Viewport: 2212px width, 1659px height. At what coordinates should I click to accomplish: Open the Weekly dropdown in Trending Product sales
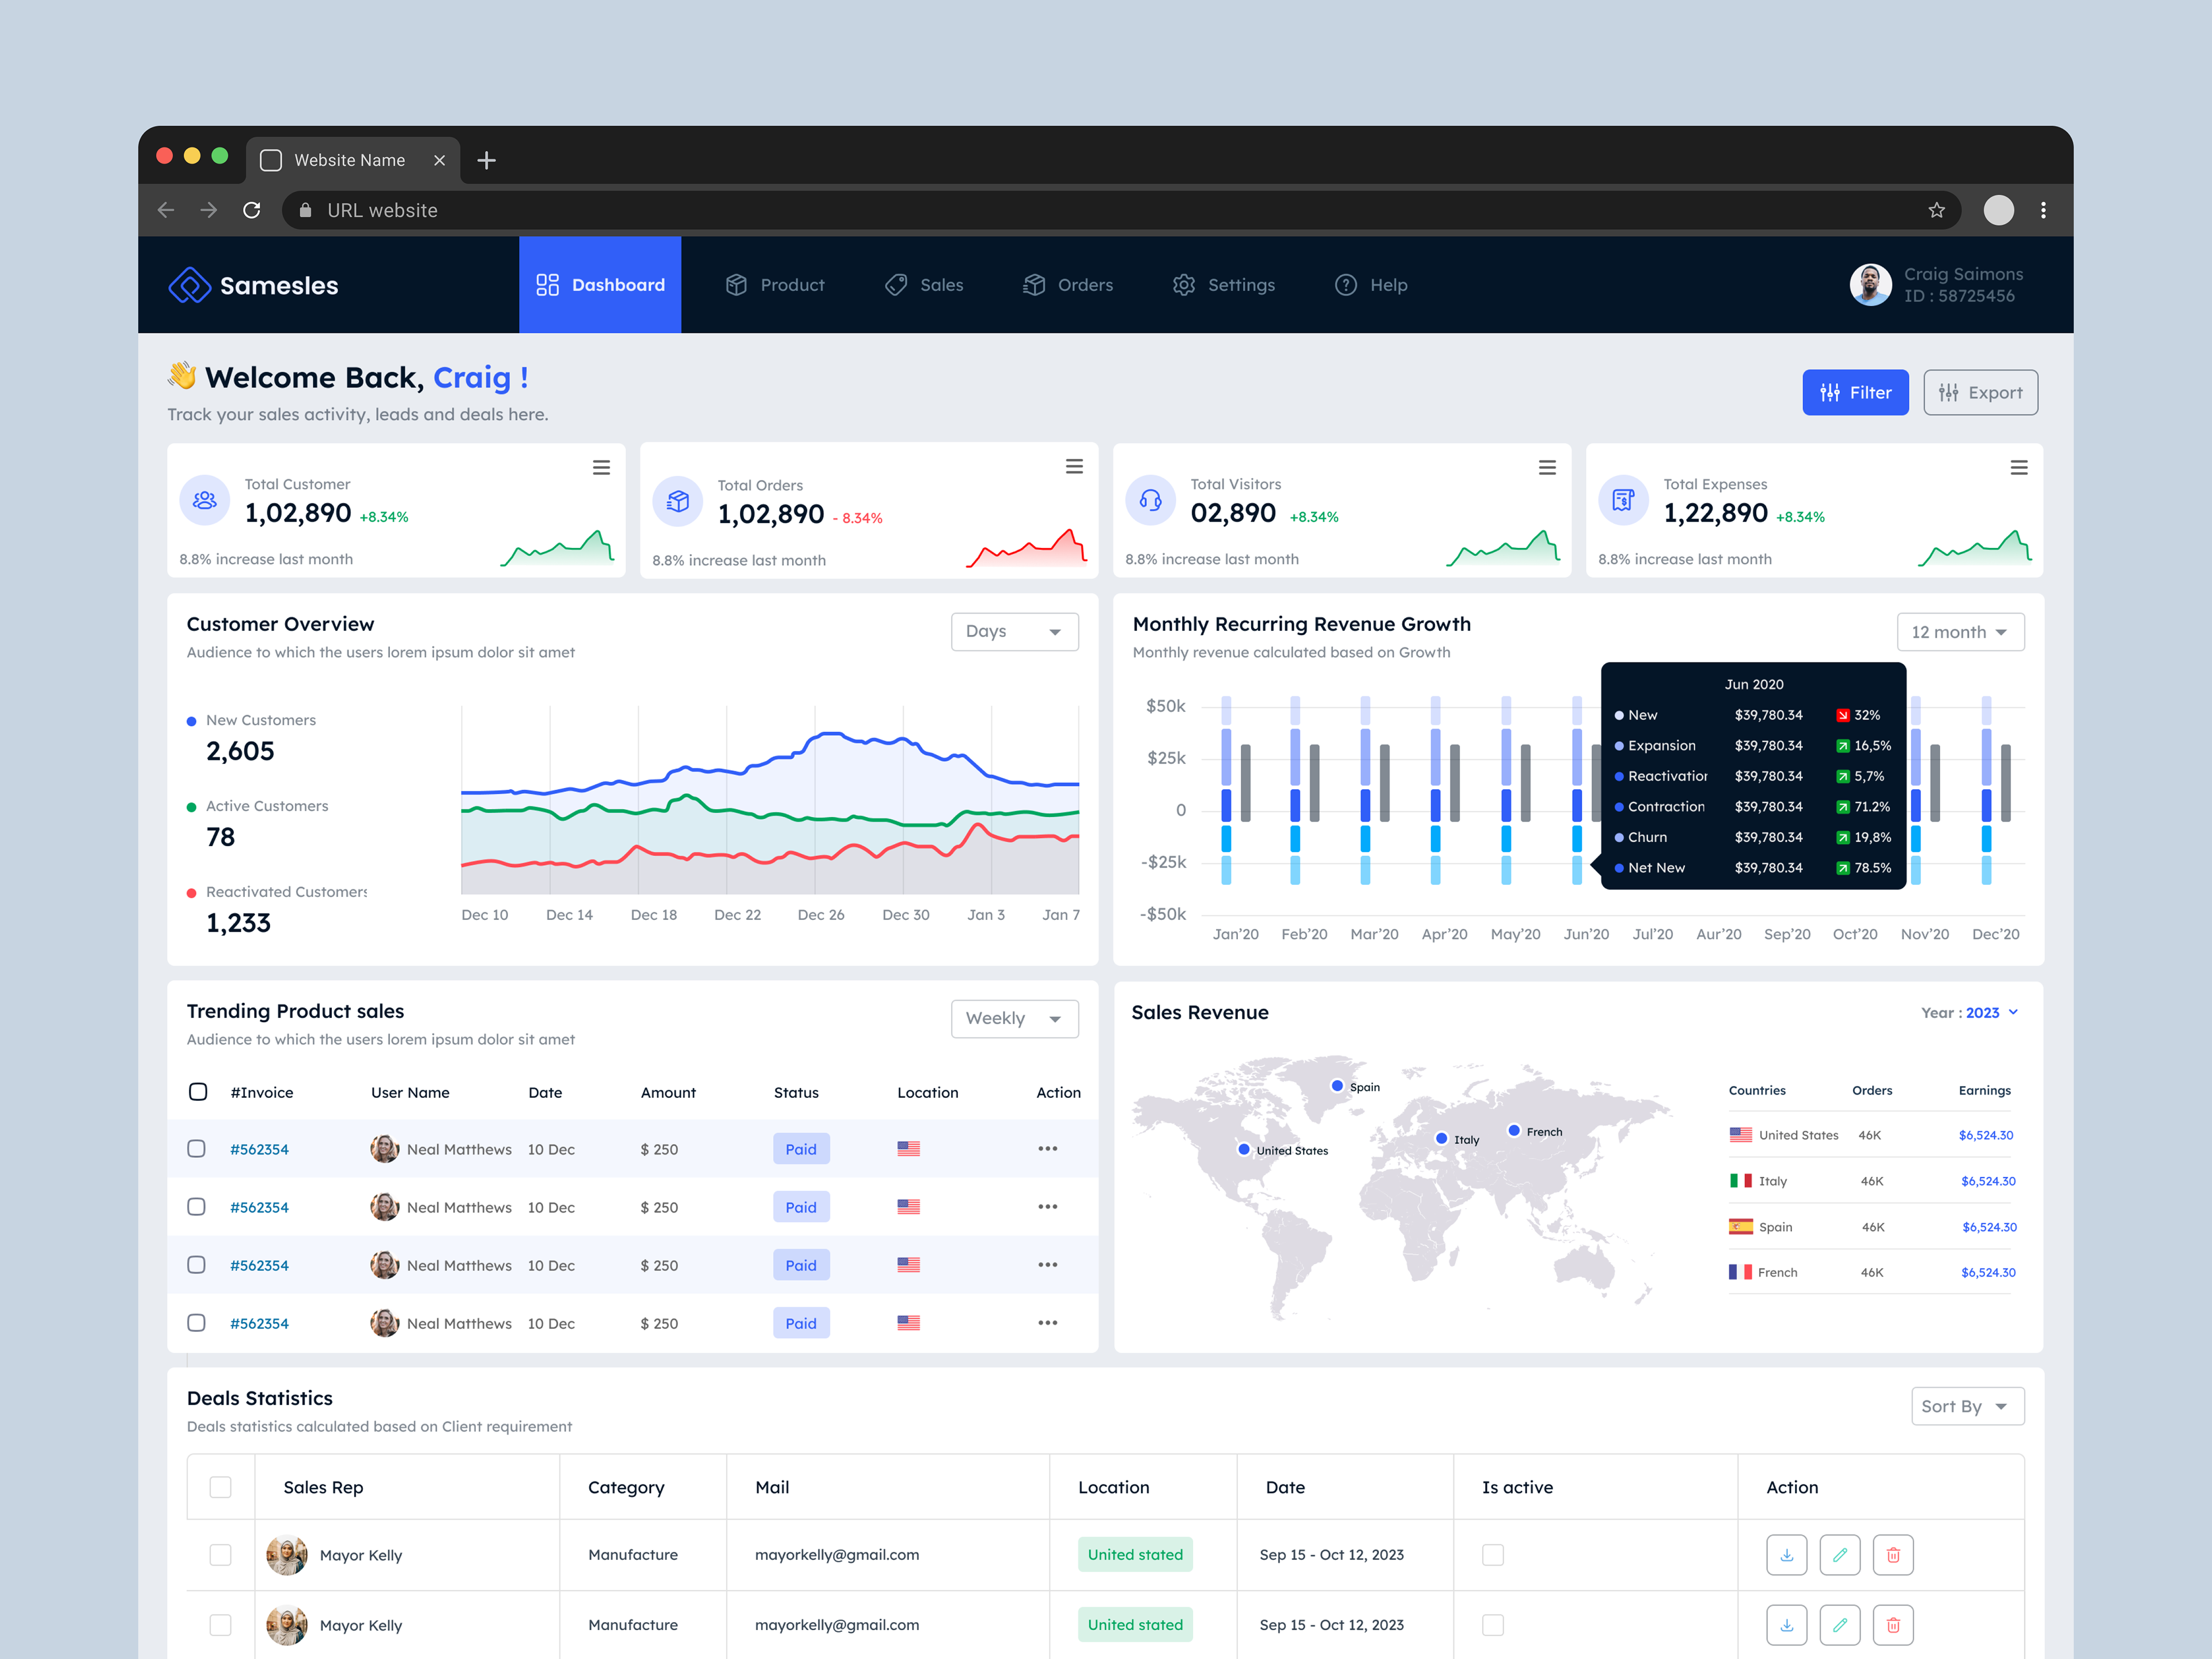pyautogui.click(x=1014, y=1019)
